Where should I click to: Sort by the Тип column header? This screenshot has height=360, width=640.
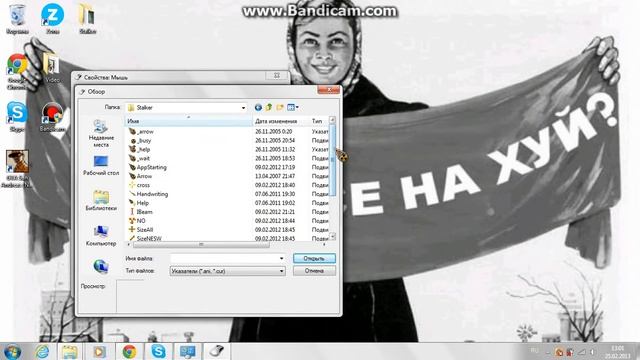(319, 121)
